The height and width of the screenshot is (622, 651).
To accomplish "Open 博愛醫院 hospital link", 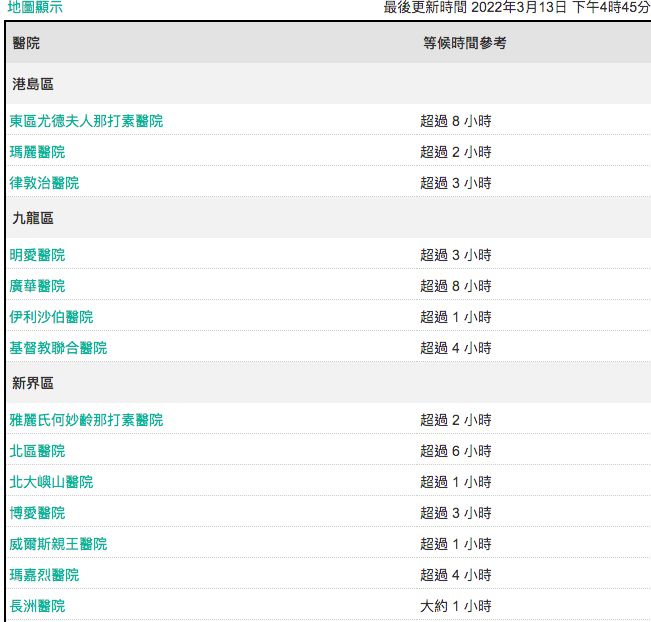I will [x=37, y=513].
